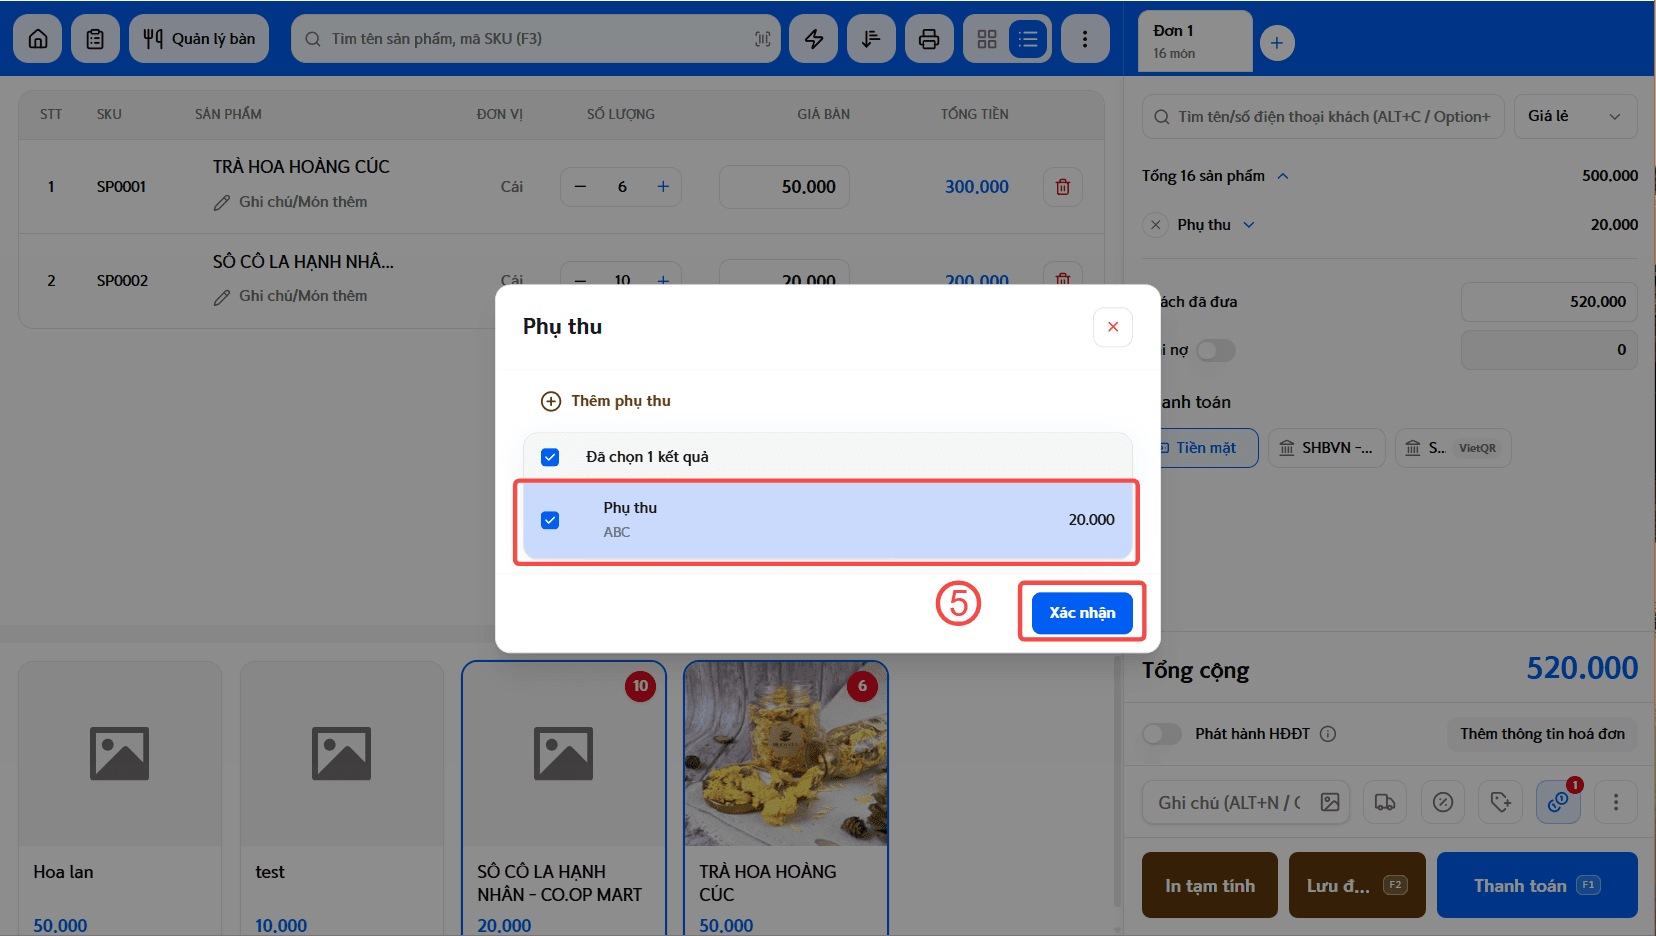Switch to grid view layout
This screenshot has width=1656, height=936.
(987, 39)
